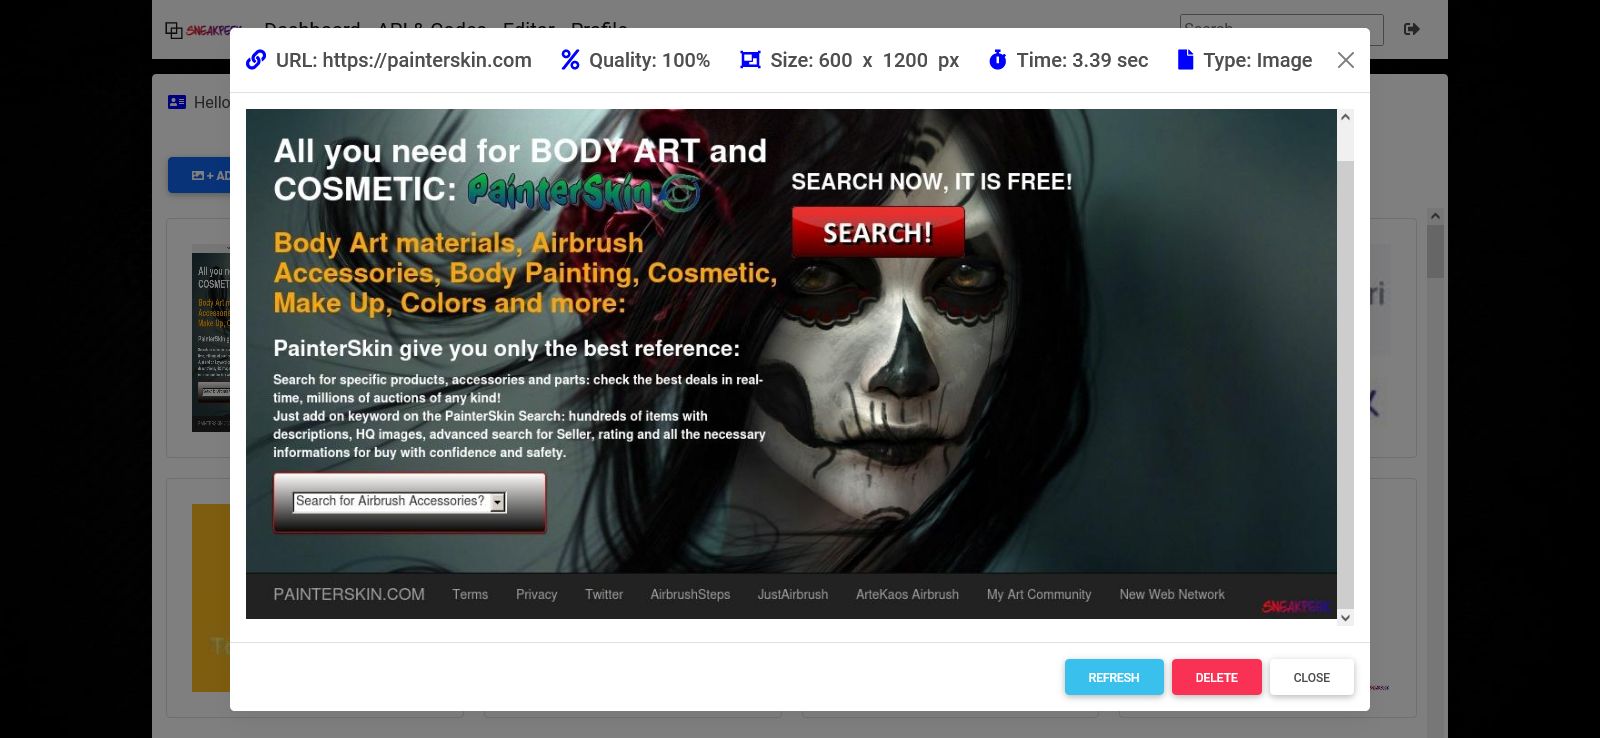
Task: Click the file icon beside Type
Action: tap(1185, 60)
